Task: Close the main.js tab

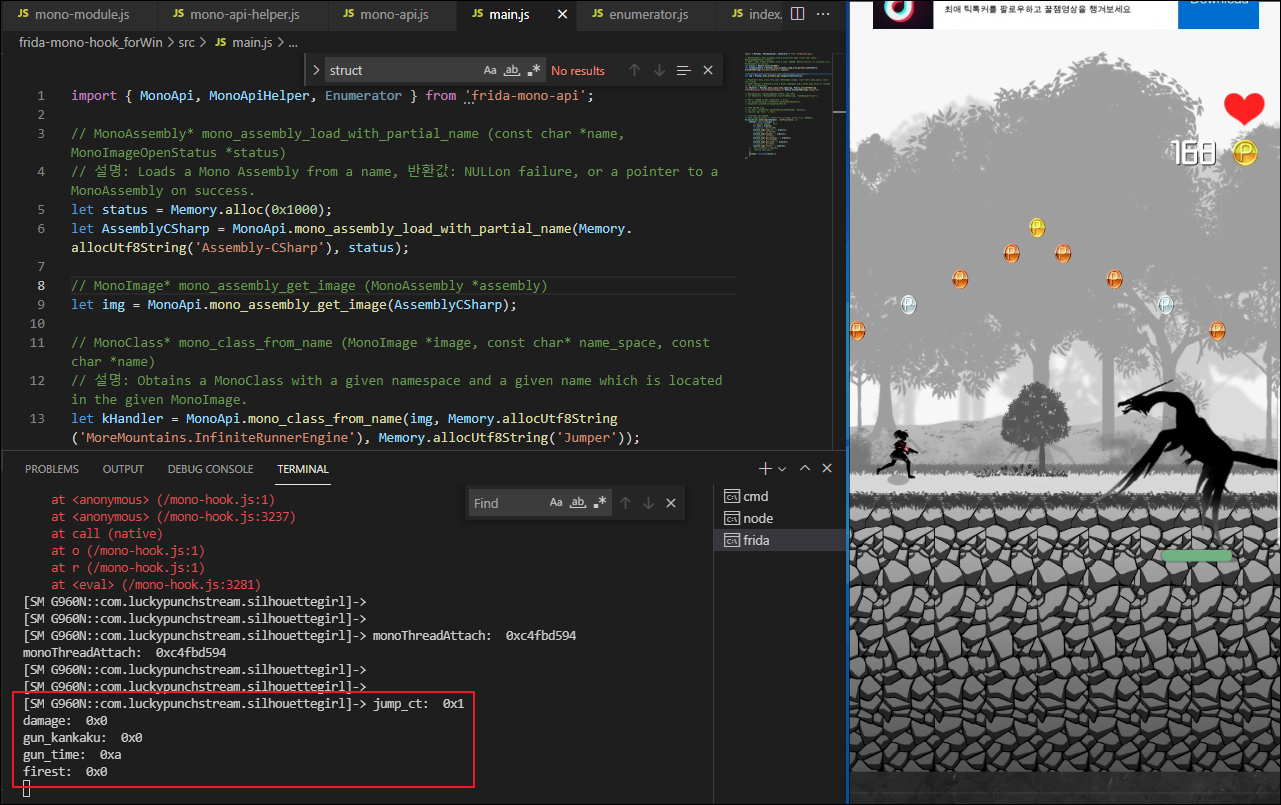Action: [562, 15]
